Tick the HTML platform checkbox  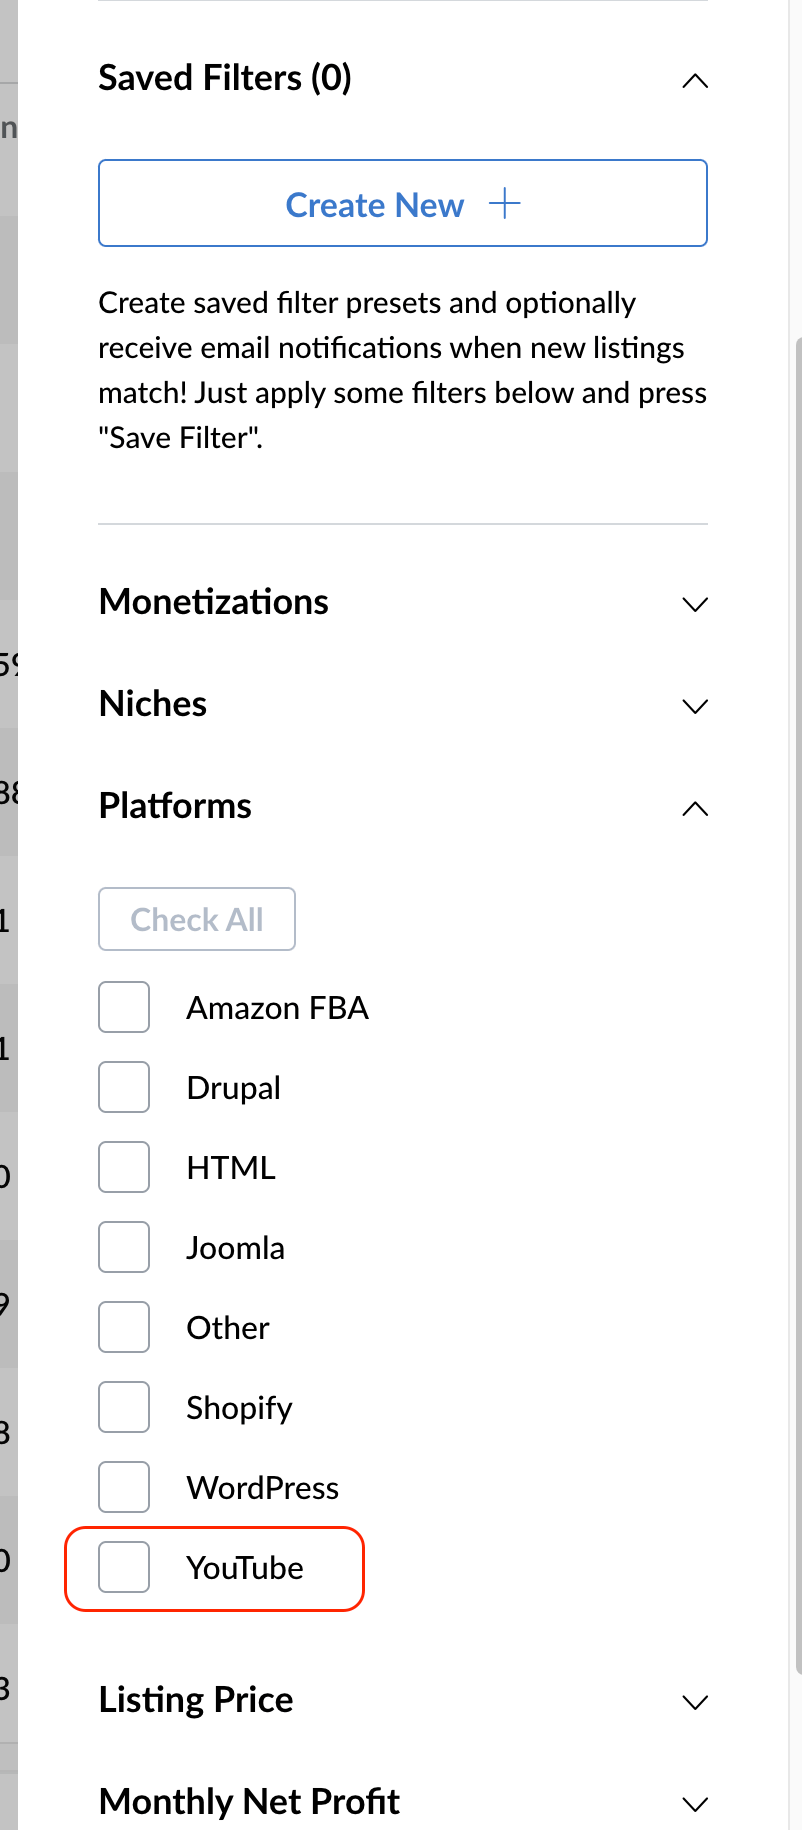point(124,1167)
